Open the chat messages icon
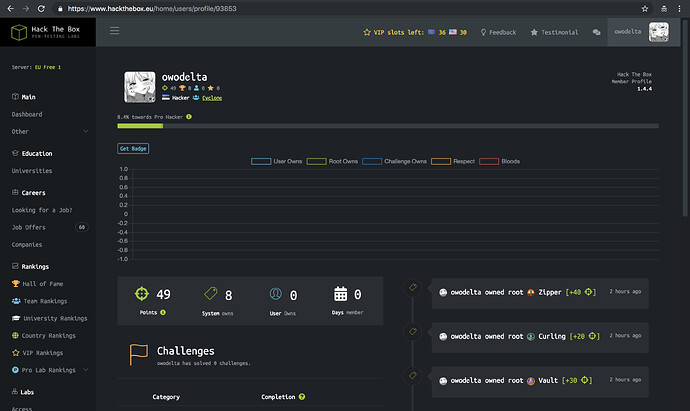The height and width of the screenshot is (411, 690). [597, 32]
